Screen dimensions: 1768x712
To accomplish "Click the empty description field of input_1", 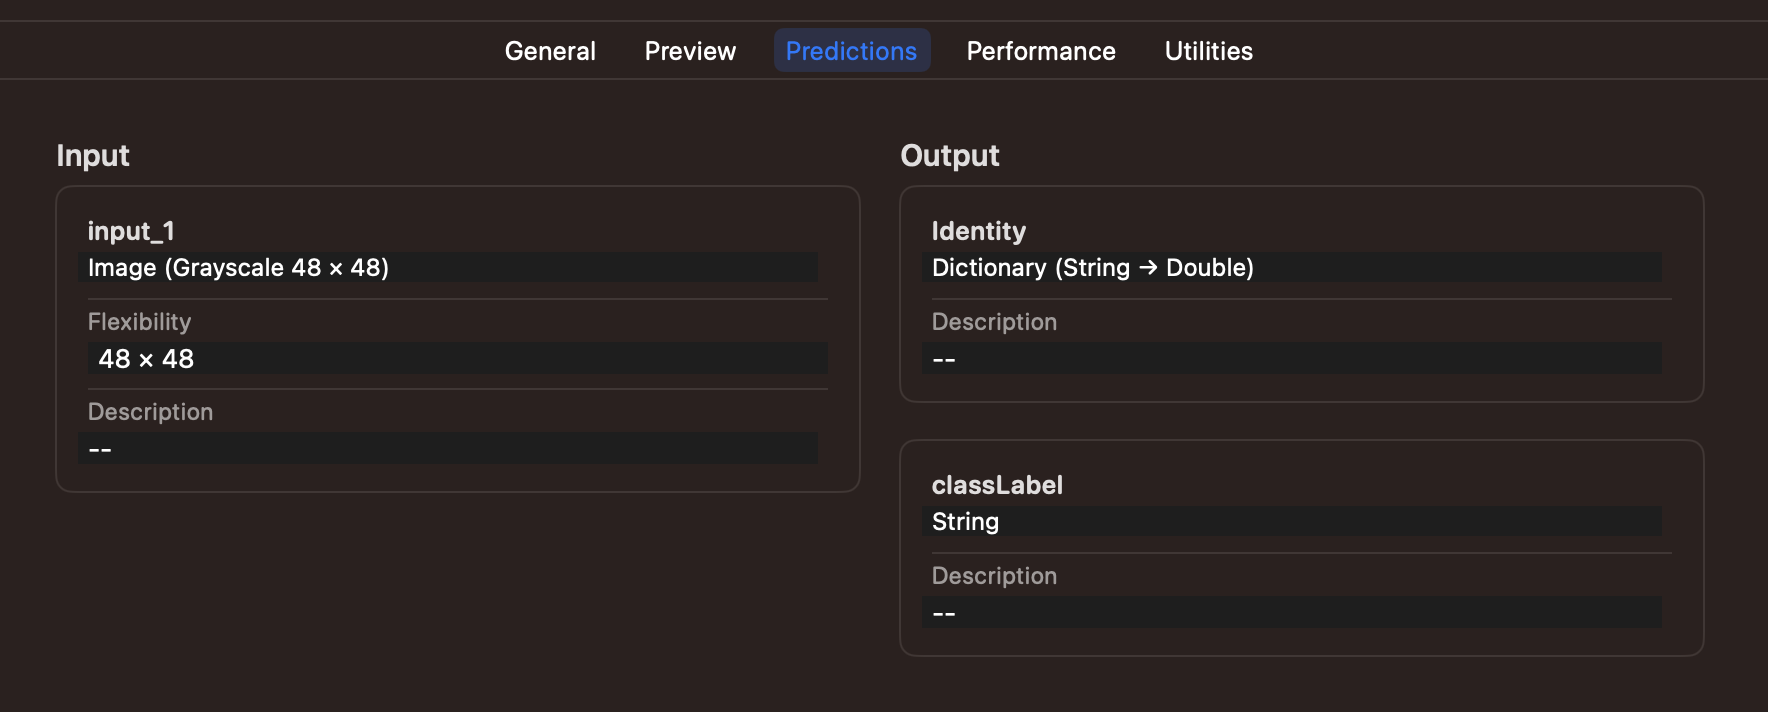I will coord(447,449).
